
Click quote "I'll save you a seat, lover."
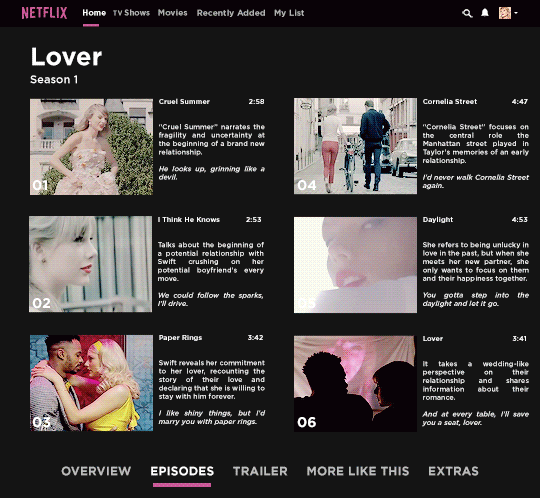pyautogui.click(x=476, y=418)
